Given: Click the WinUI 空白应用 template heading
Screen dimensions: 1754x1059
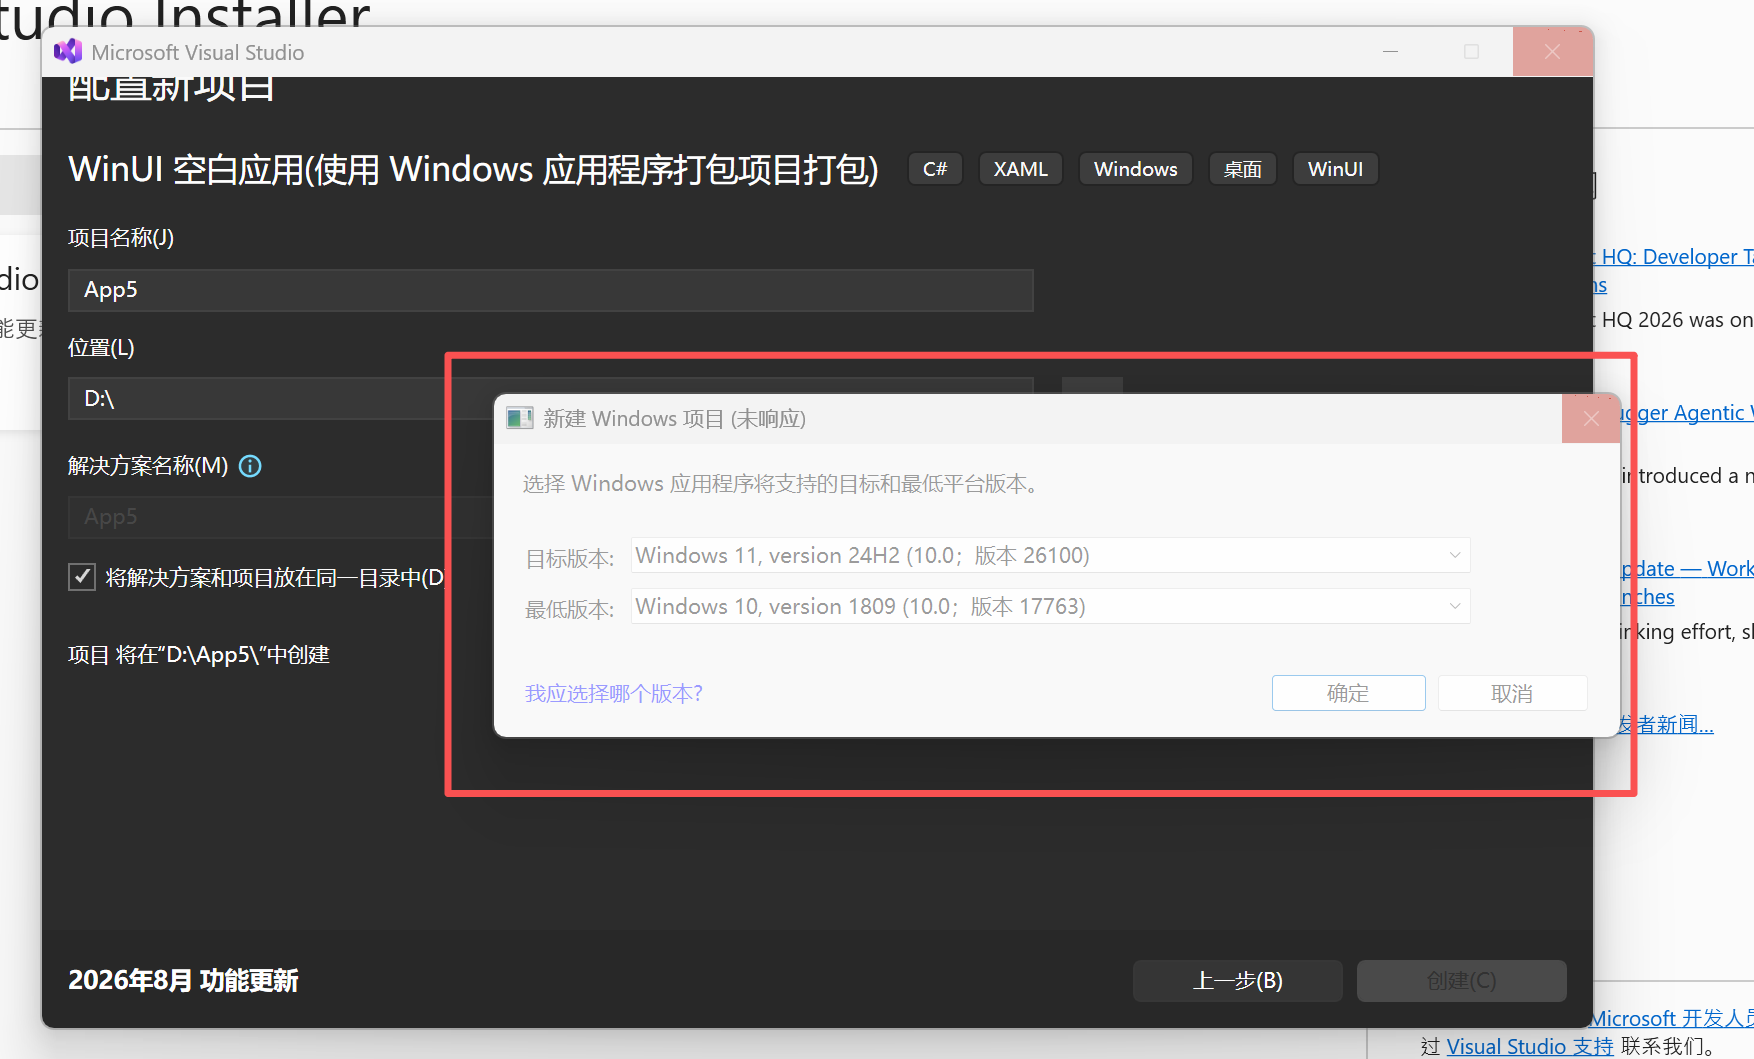Looking at the screenshot, I should (473, 169).
